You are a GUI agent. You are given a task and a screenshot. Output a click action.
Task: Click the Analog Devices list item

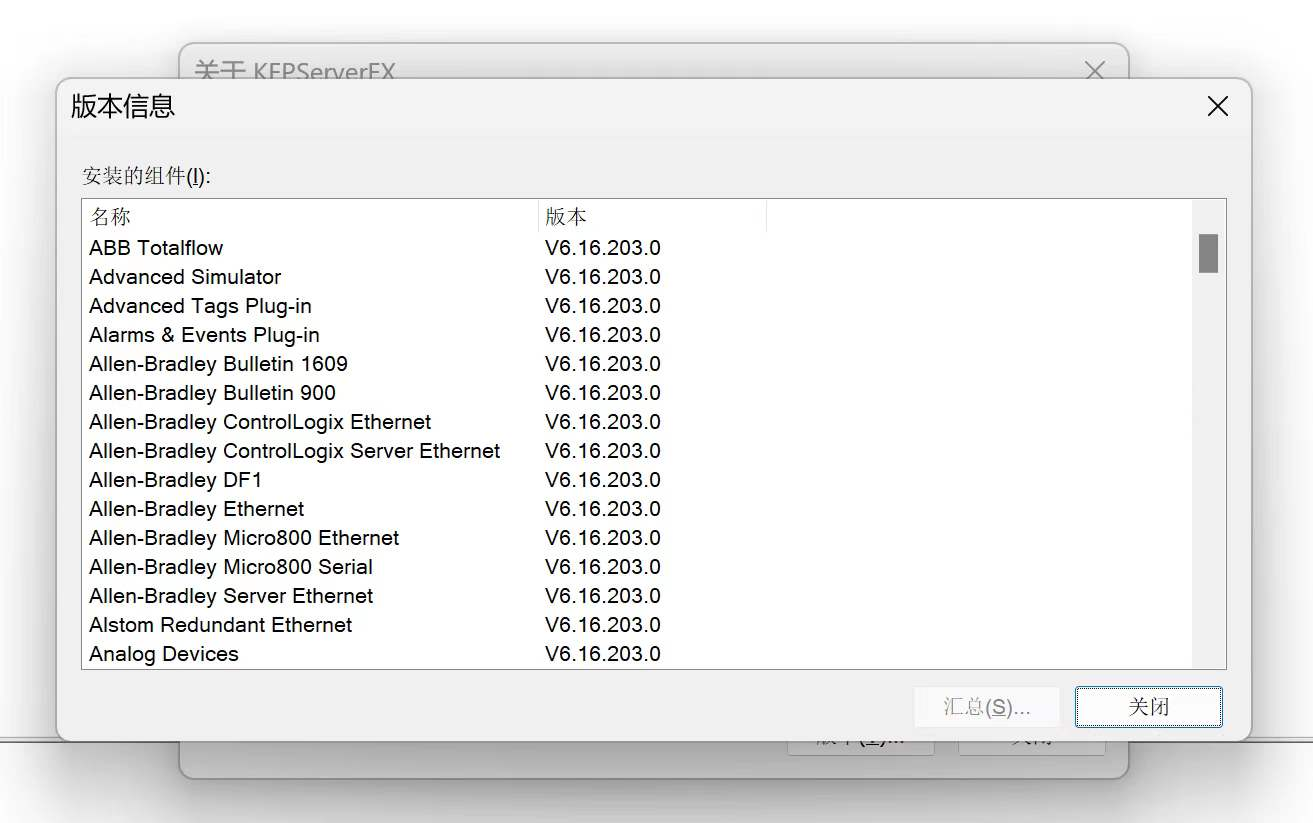click(164, 654)
